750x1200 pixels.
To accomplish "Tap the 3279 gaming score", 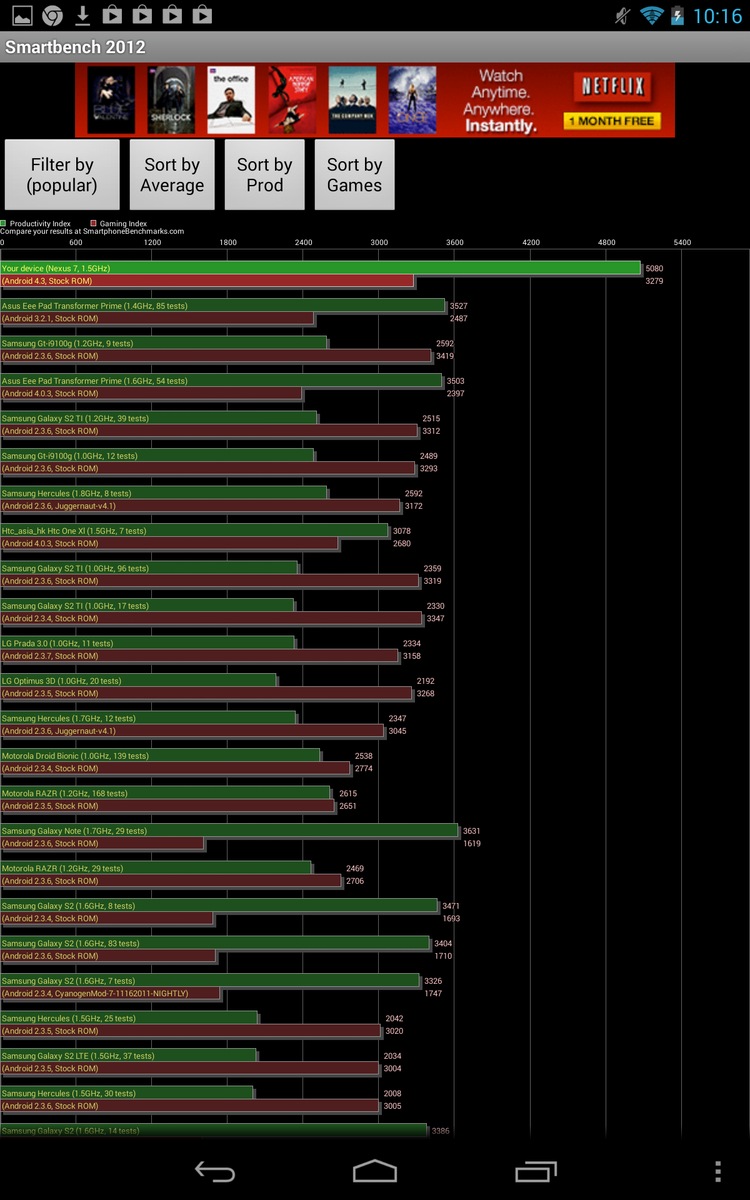I will coord(654,281).
